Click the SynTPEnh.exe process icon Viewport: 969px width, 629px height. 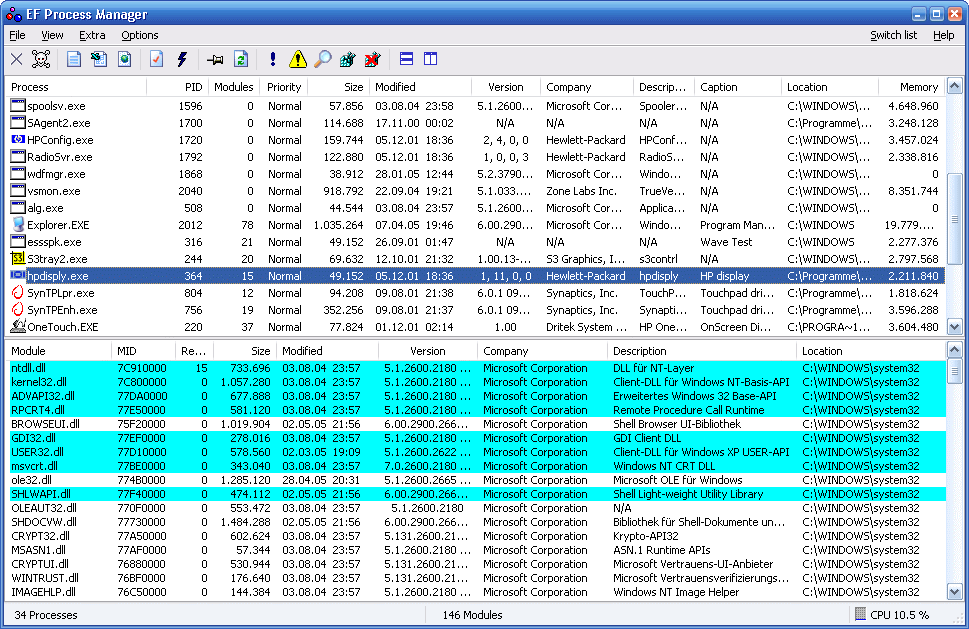pos(18,309)
